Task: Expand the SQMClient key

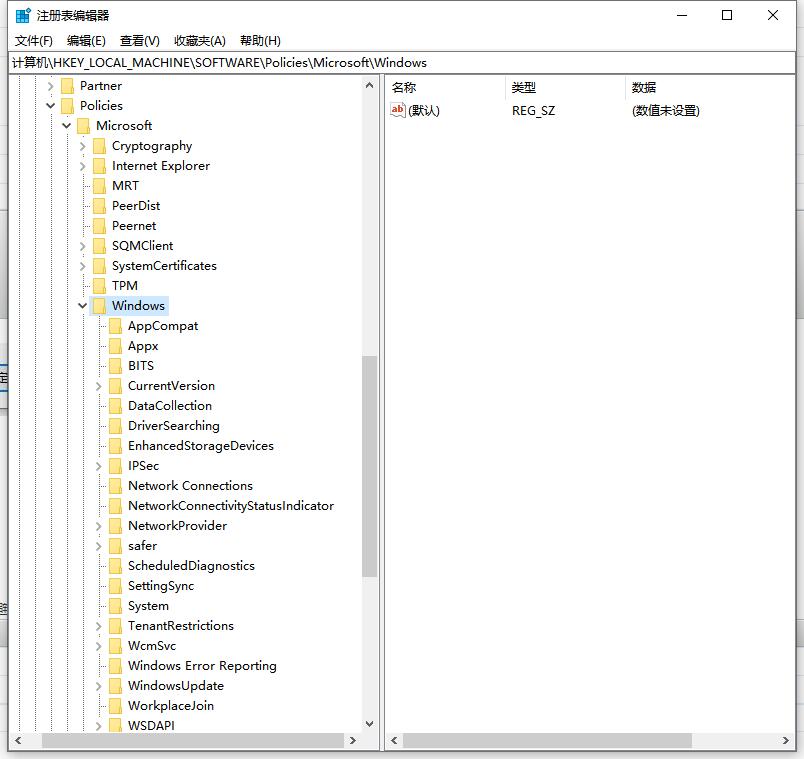Action: [x=82, y=246]
